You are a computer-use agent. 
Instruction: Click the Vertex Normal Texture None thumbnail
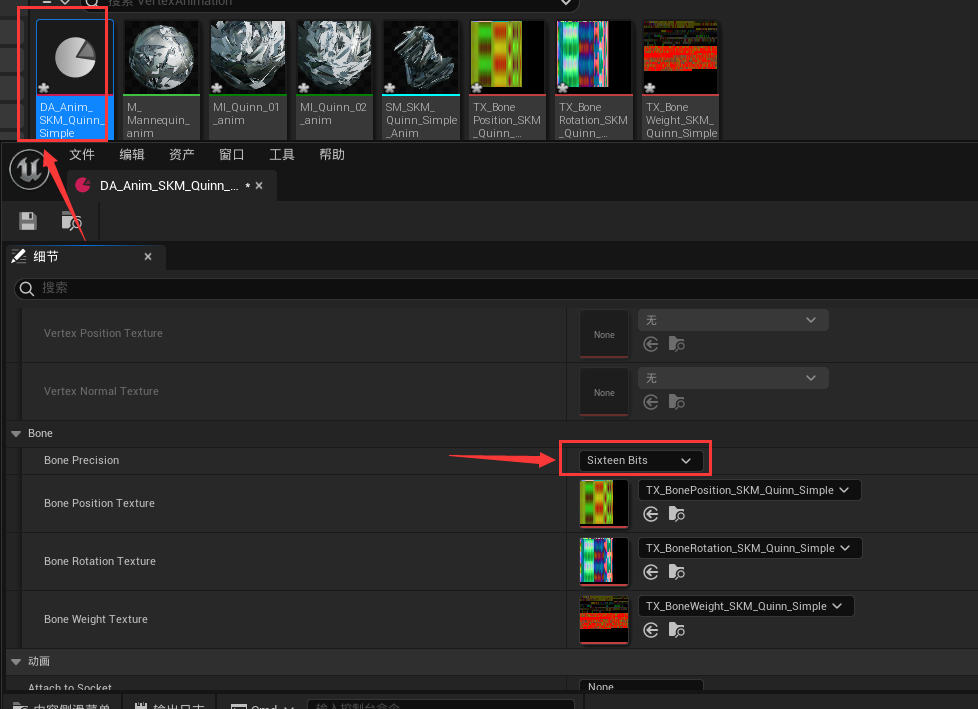point(604,392)
